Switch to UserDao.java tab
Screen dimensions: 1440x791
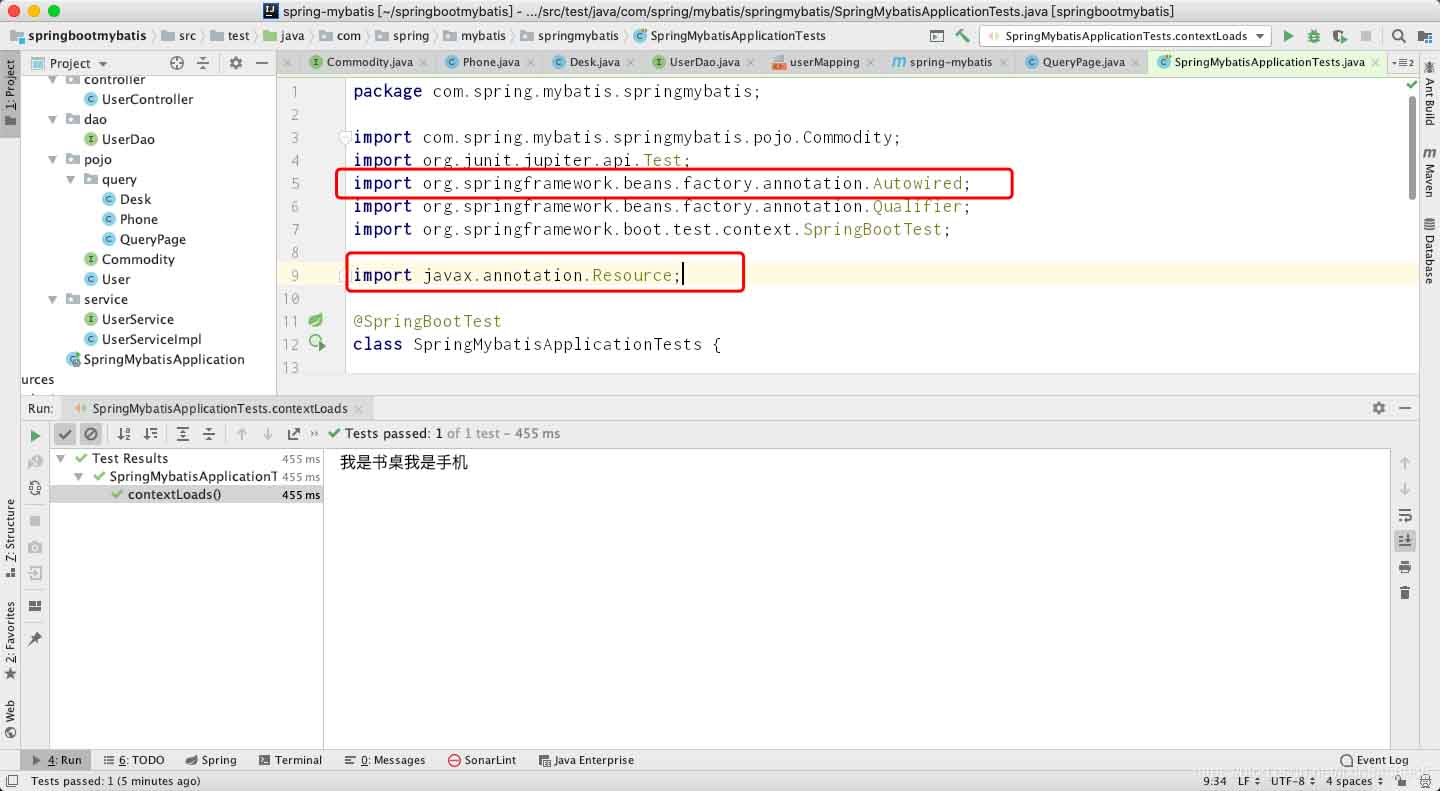704,62
